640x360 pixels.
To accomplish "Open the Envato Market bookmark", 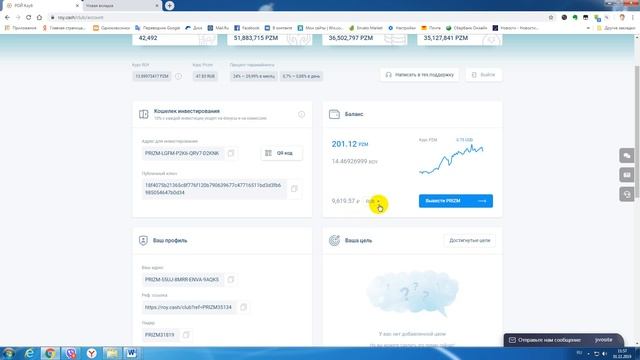I will 366,28.
